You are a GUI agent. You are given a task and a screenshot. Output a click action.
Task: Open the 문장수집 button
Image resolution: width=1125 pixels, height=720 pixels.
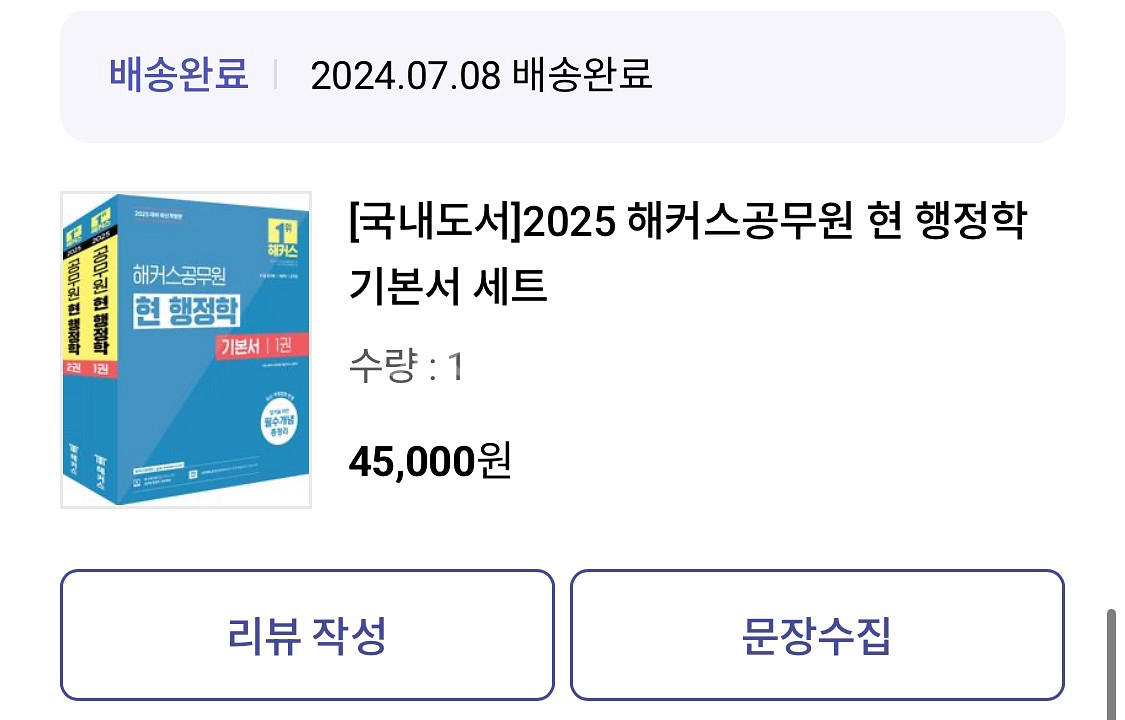point(817,635)
